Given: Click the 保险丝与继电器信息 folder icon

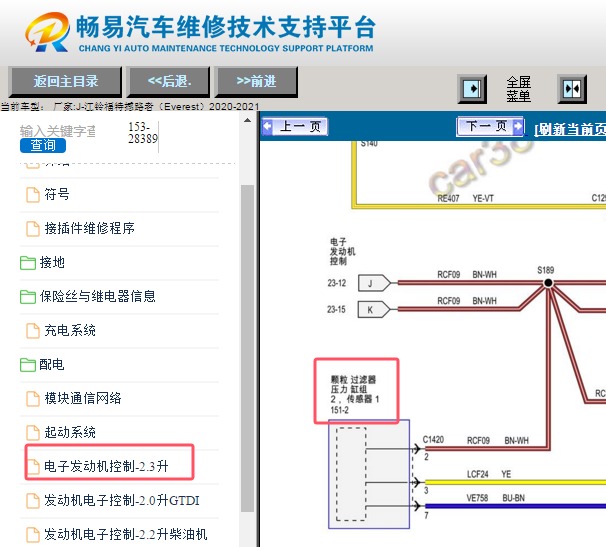Looking at the screenshot, I should click(x=28, y=297).
